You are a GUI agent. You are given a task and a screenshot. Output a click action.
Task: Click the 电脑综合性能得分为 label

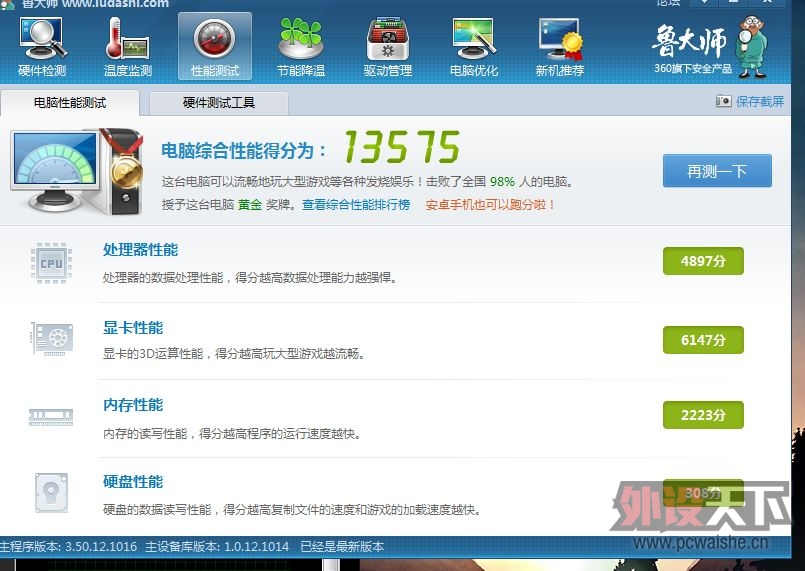[x=243, y=150]
